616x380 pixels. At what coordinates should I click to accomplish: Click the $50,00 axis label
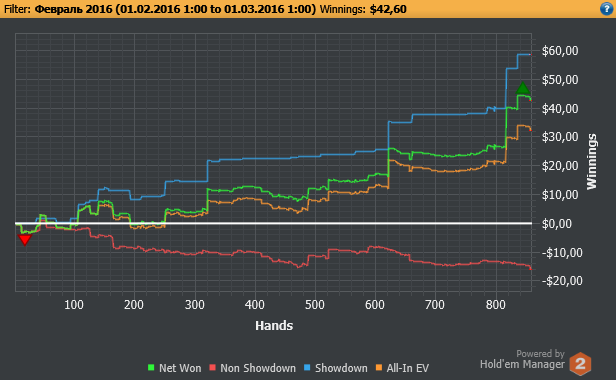coord(560,80)
